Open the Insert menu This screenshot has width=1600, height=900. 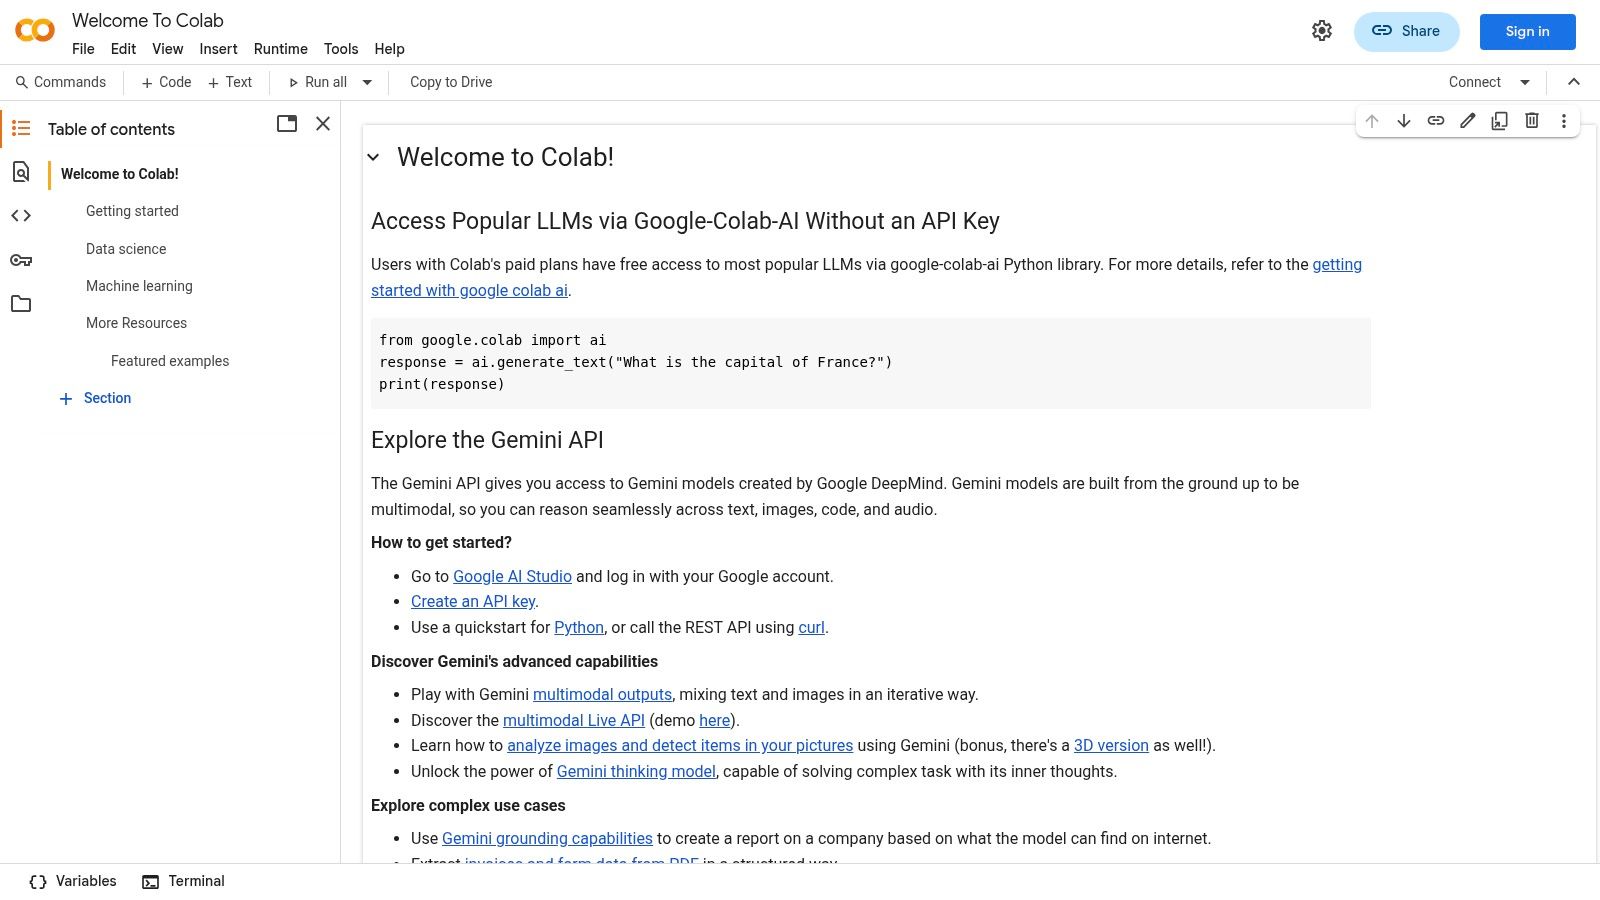218,49
